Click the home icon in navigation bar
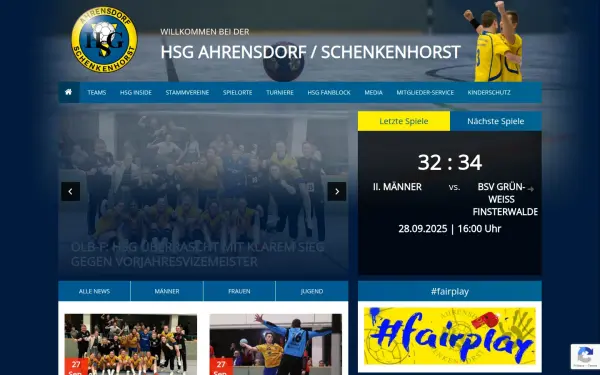Image resolution: width=600 pixels, height=375 pixels. [68, 92]
